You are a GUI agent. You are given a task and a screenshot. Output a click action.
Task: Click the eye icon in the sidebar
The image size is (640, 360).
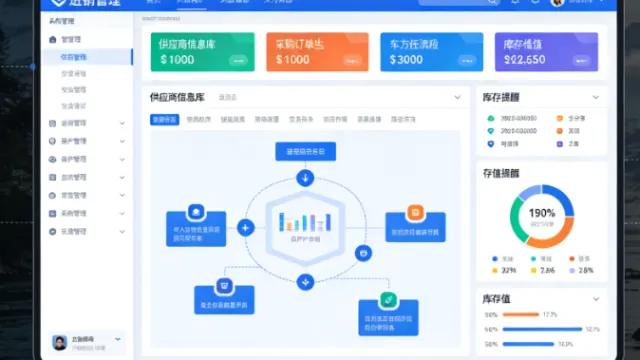[x=52, y=159]
